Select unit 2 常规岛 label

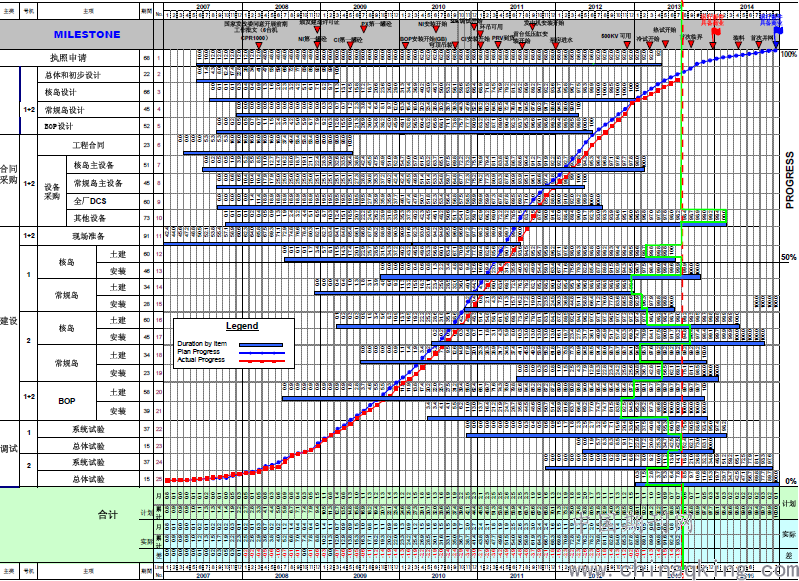pos(67,363)
